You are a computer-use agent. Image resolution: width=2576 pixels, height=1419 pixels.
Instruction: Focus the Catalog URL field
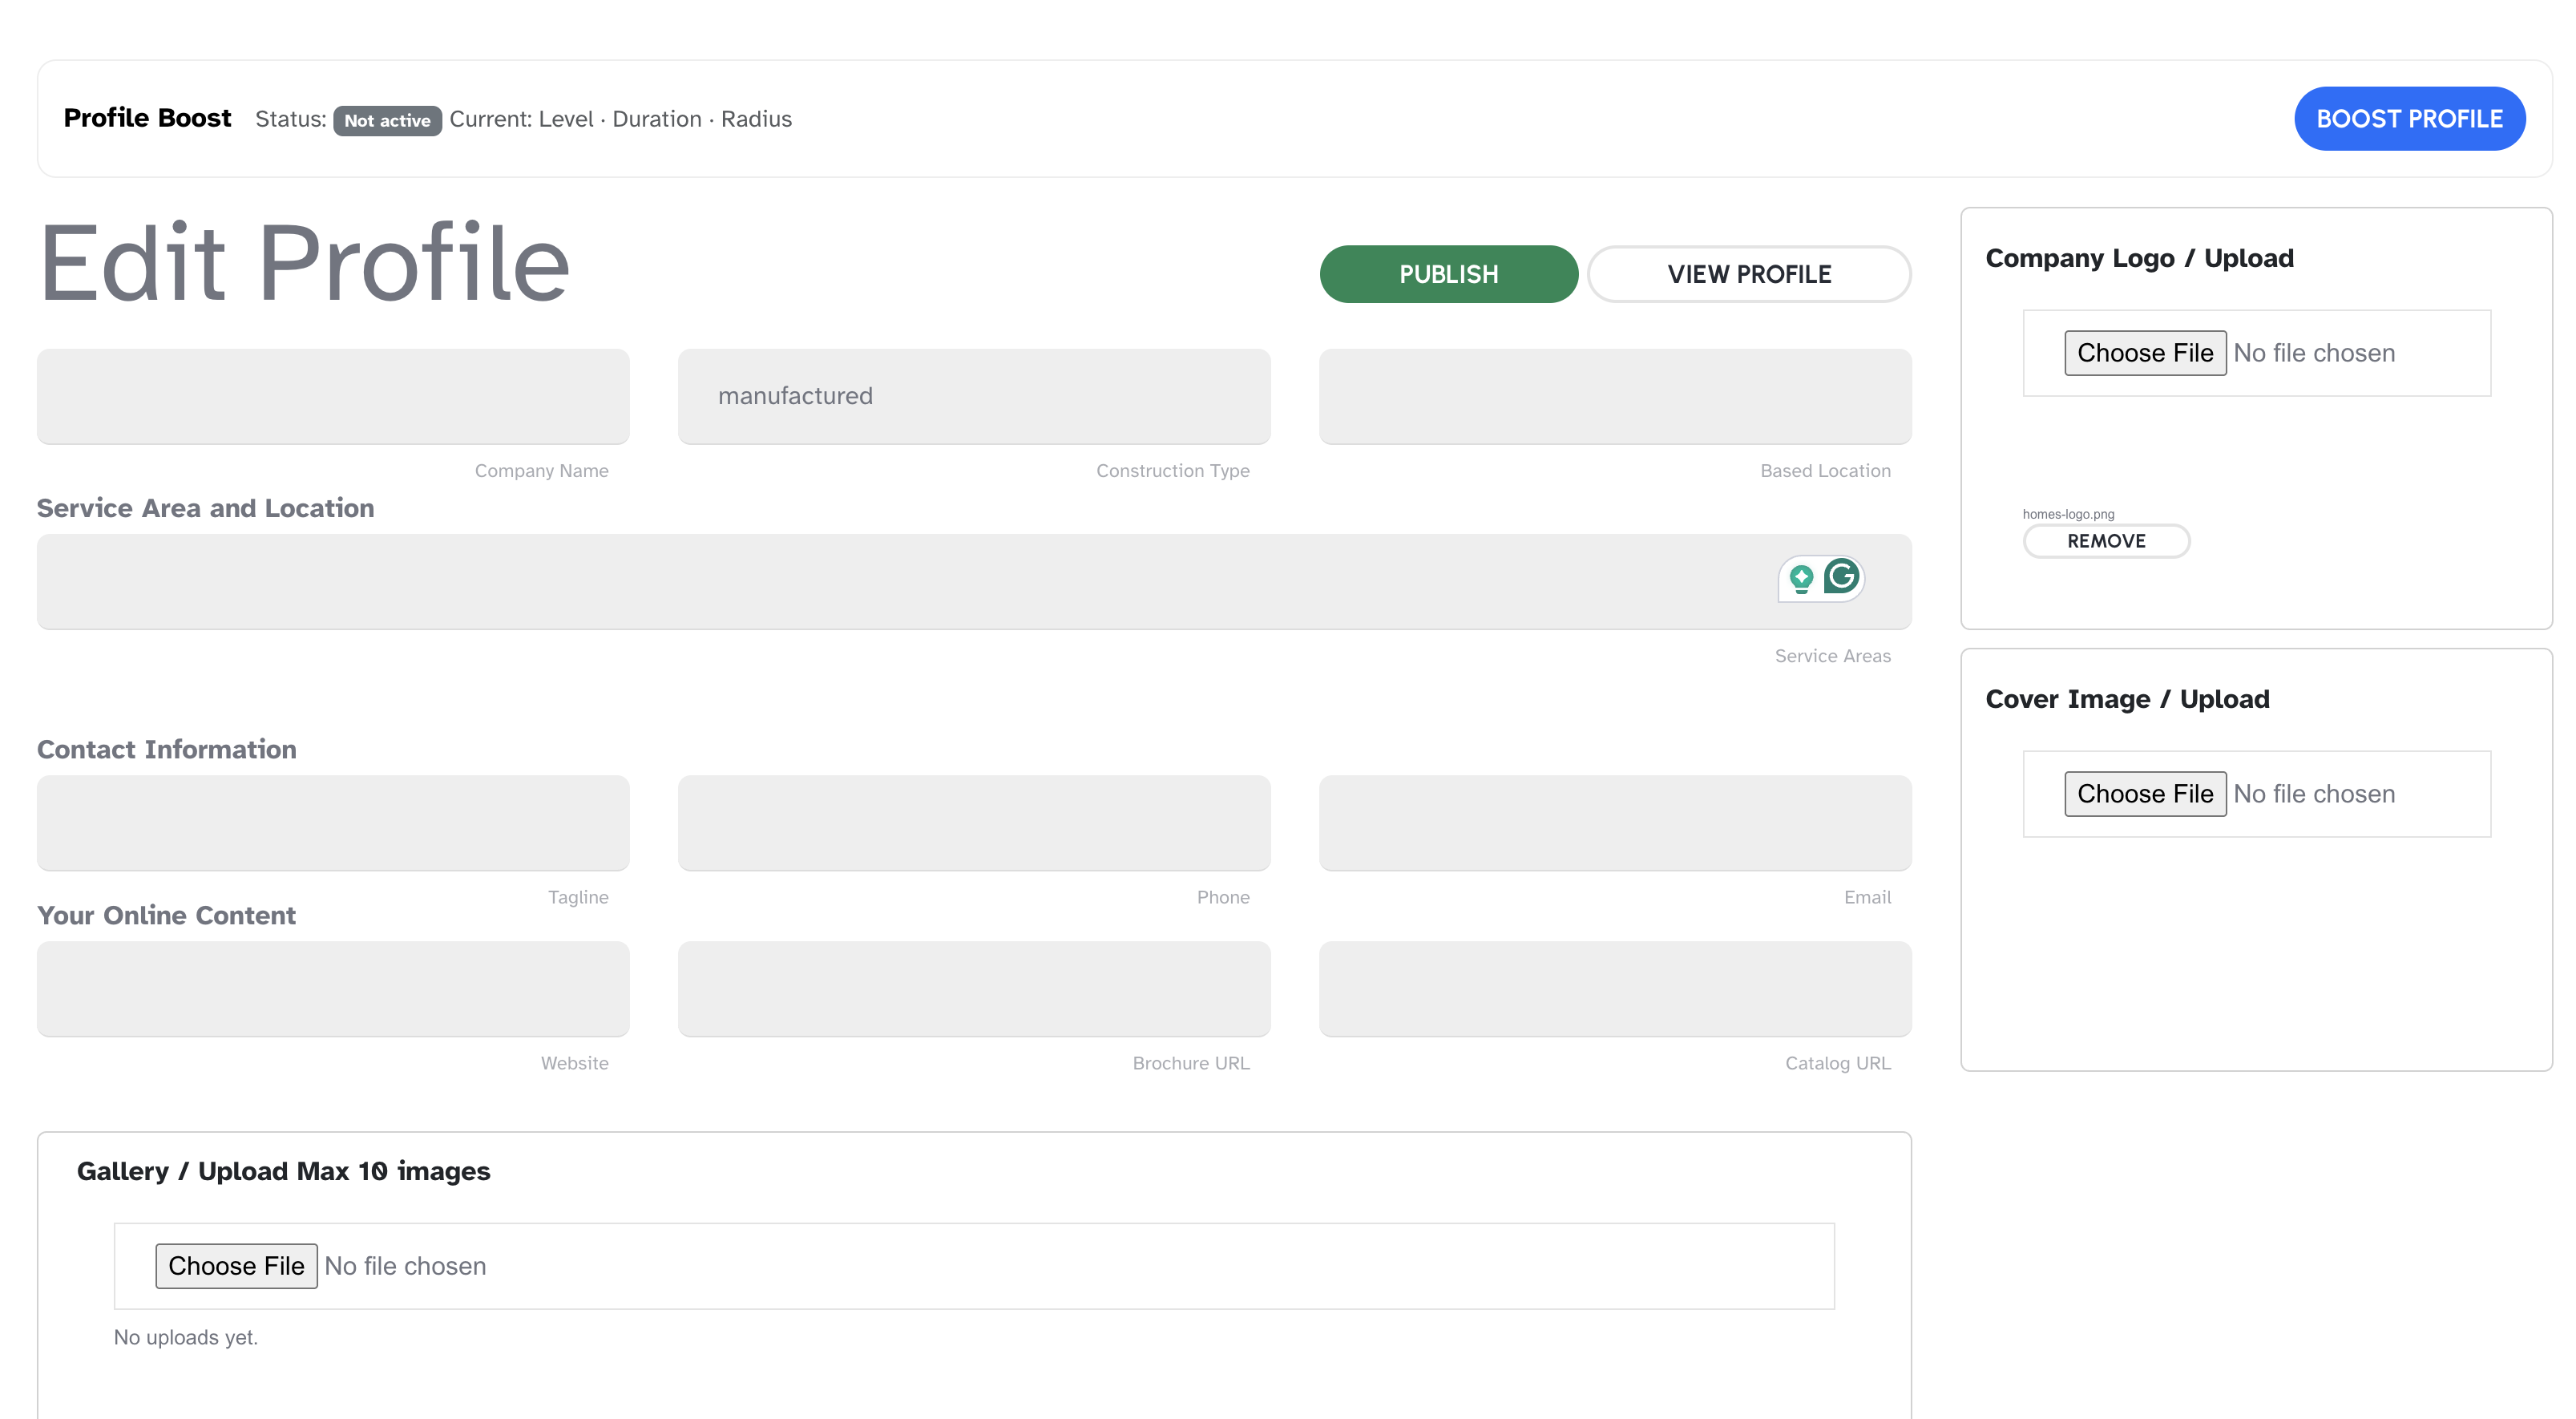(1614, 989)
